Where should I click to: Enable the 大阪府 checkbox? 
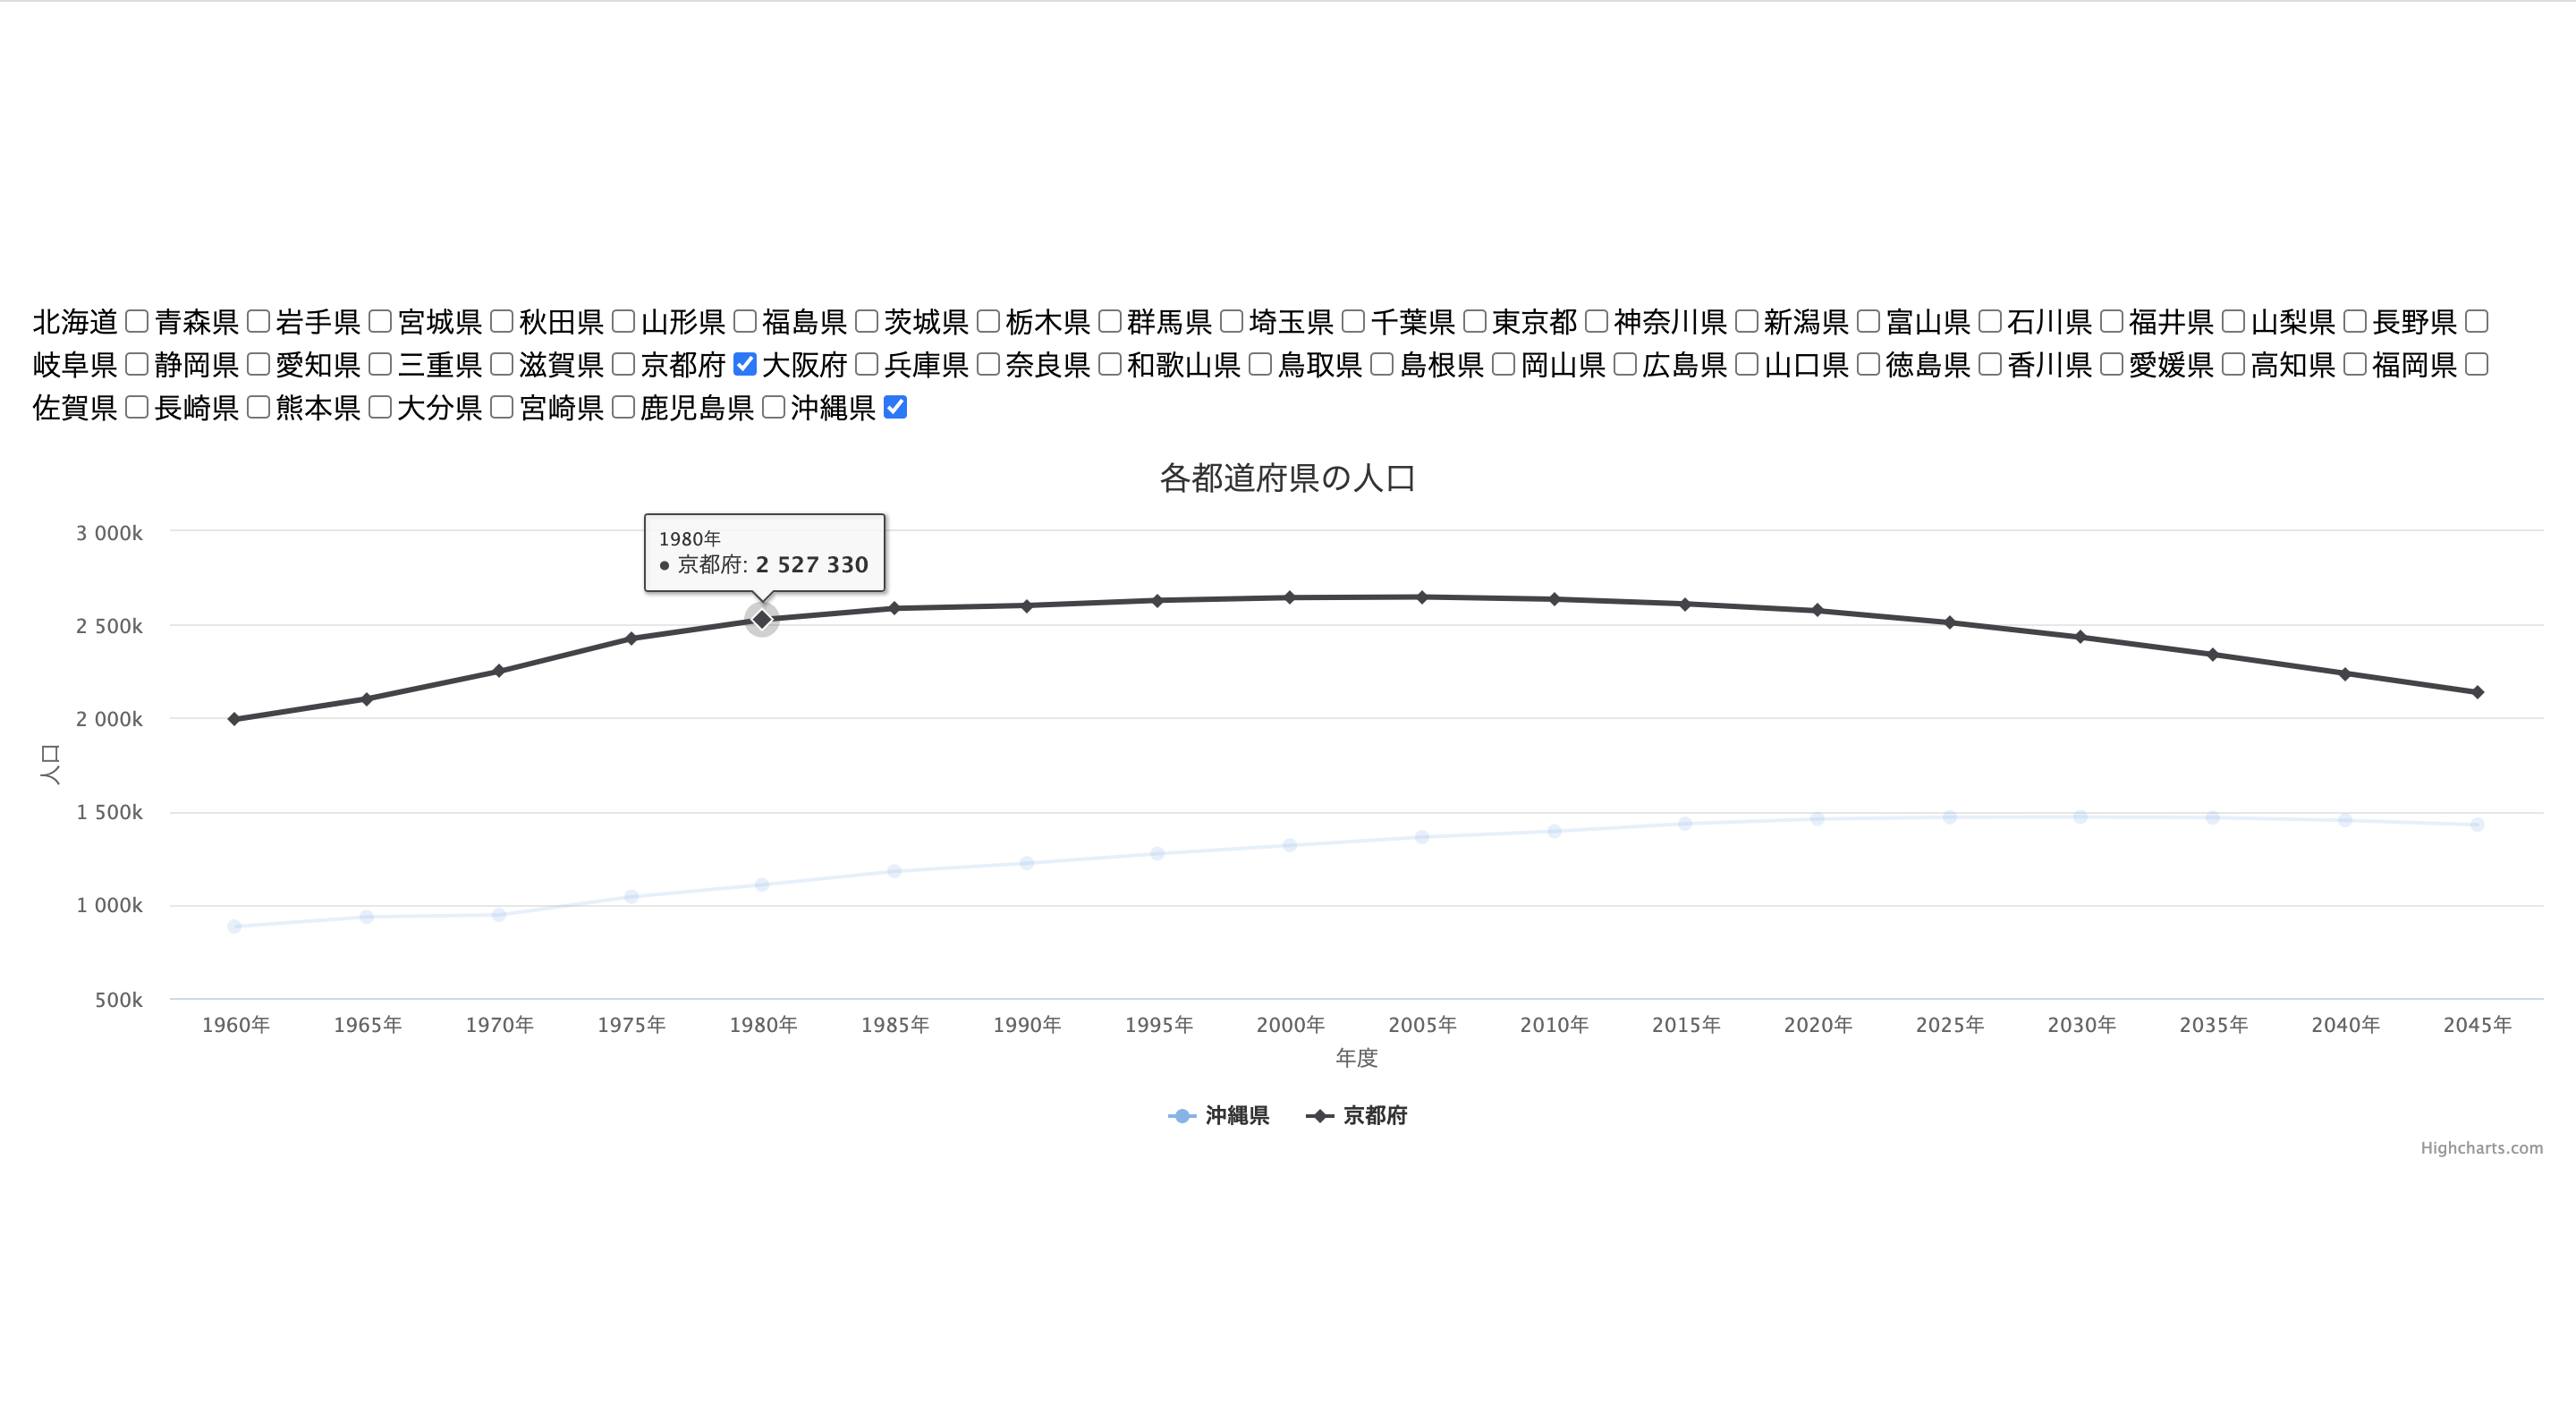(868, 365)
